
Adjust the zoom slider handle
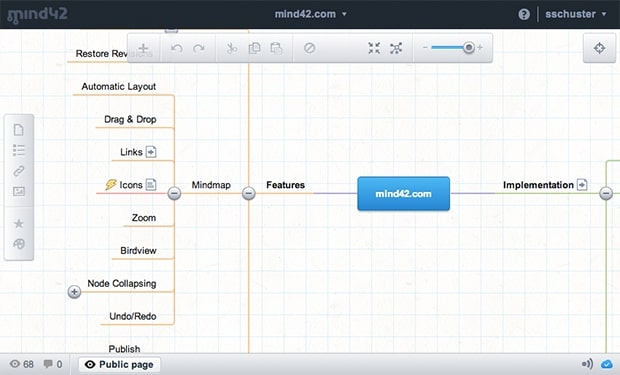[469, 48]
